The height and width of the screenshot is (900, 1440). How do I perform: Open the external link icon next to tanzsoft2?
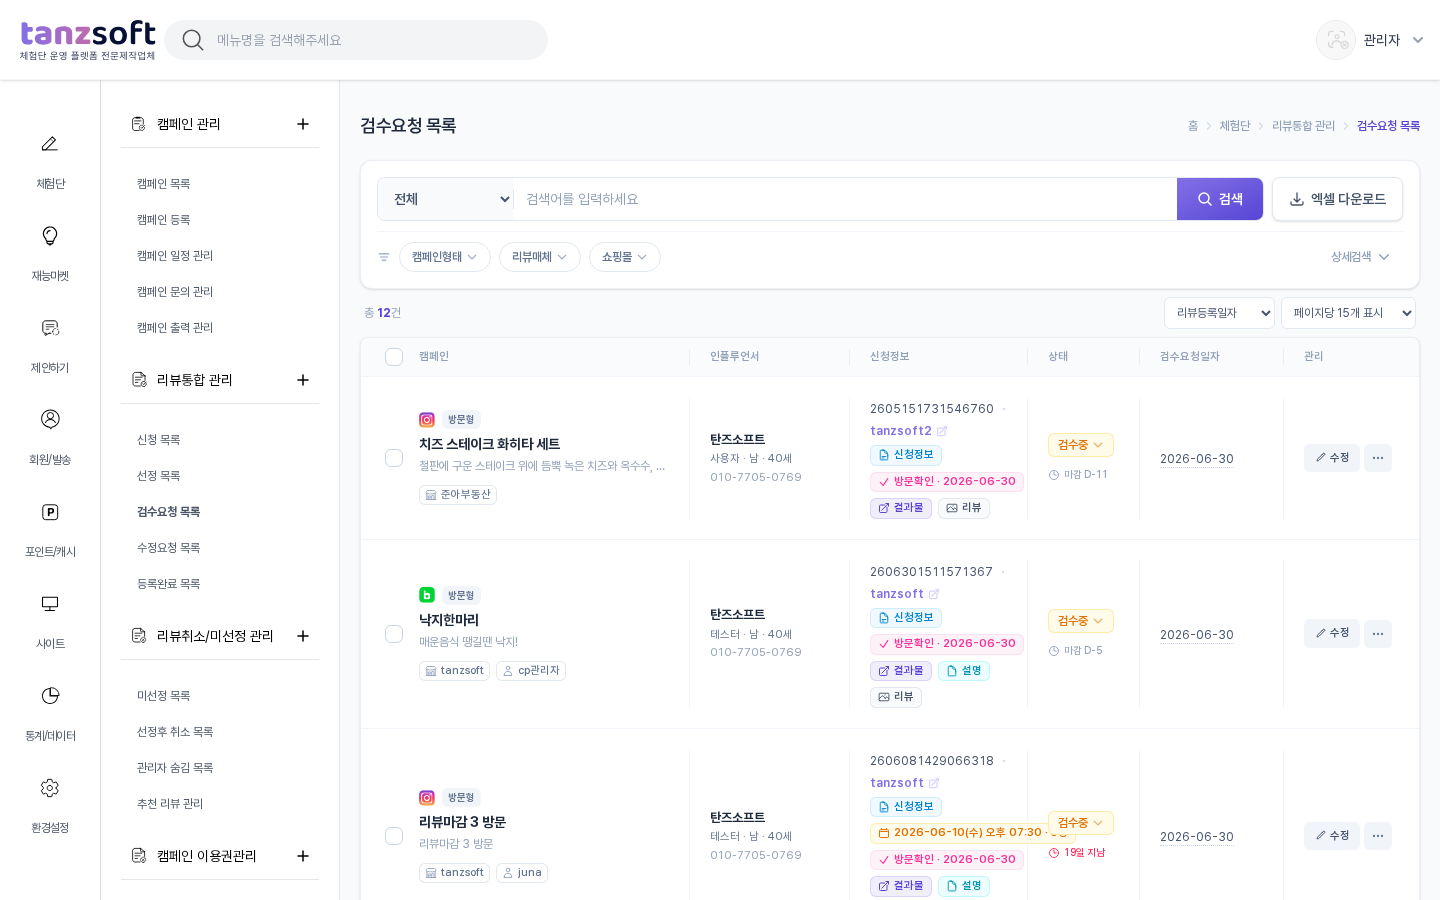(942, 431)
